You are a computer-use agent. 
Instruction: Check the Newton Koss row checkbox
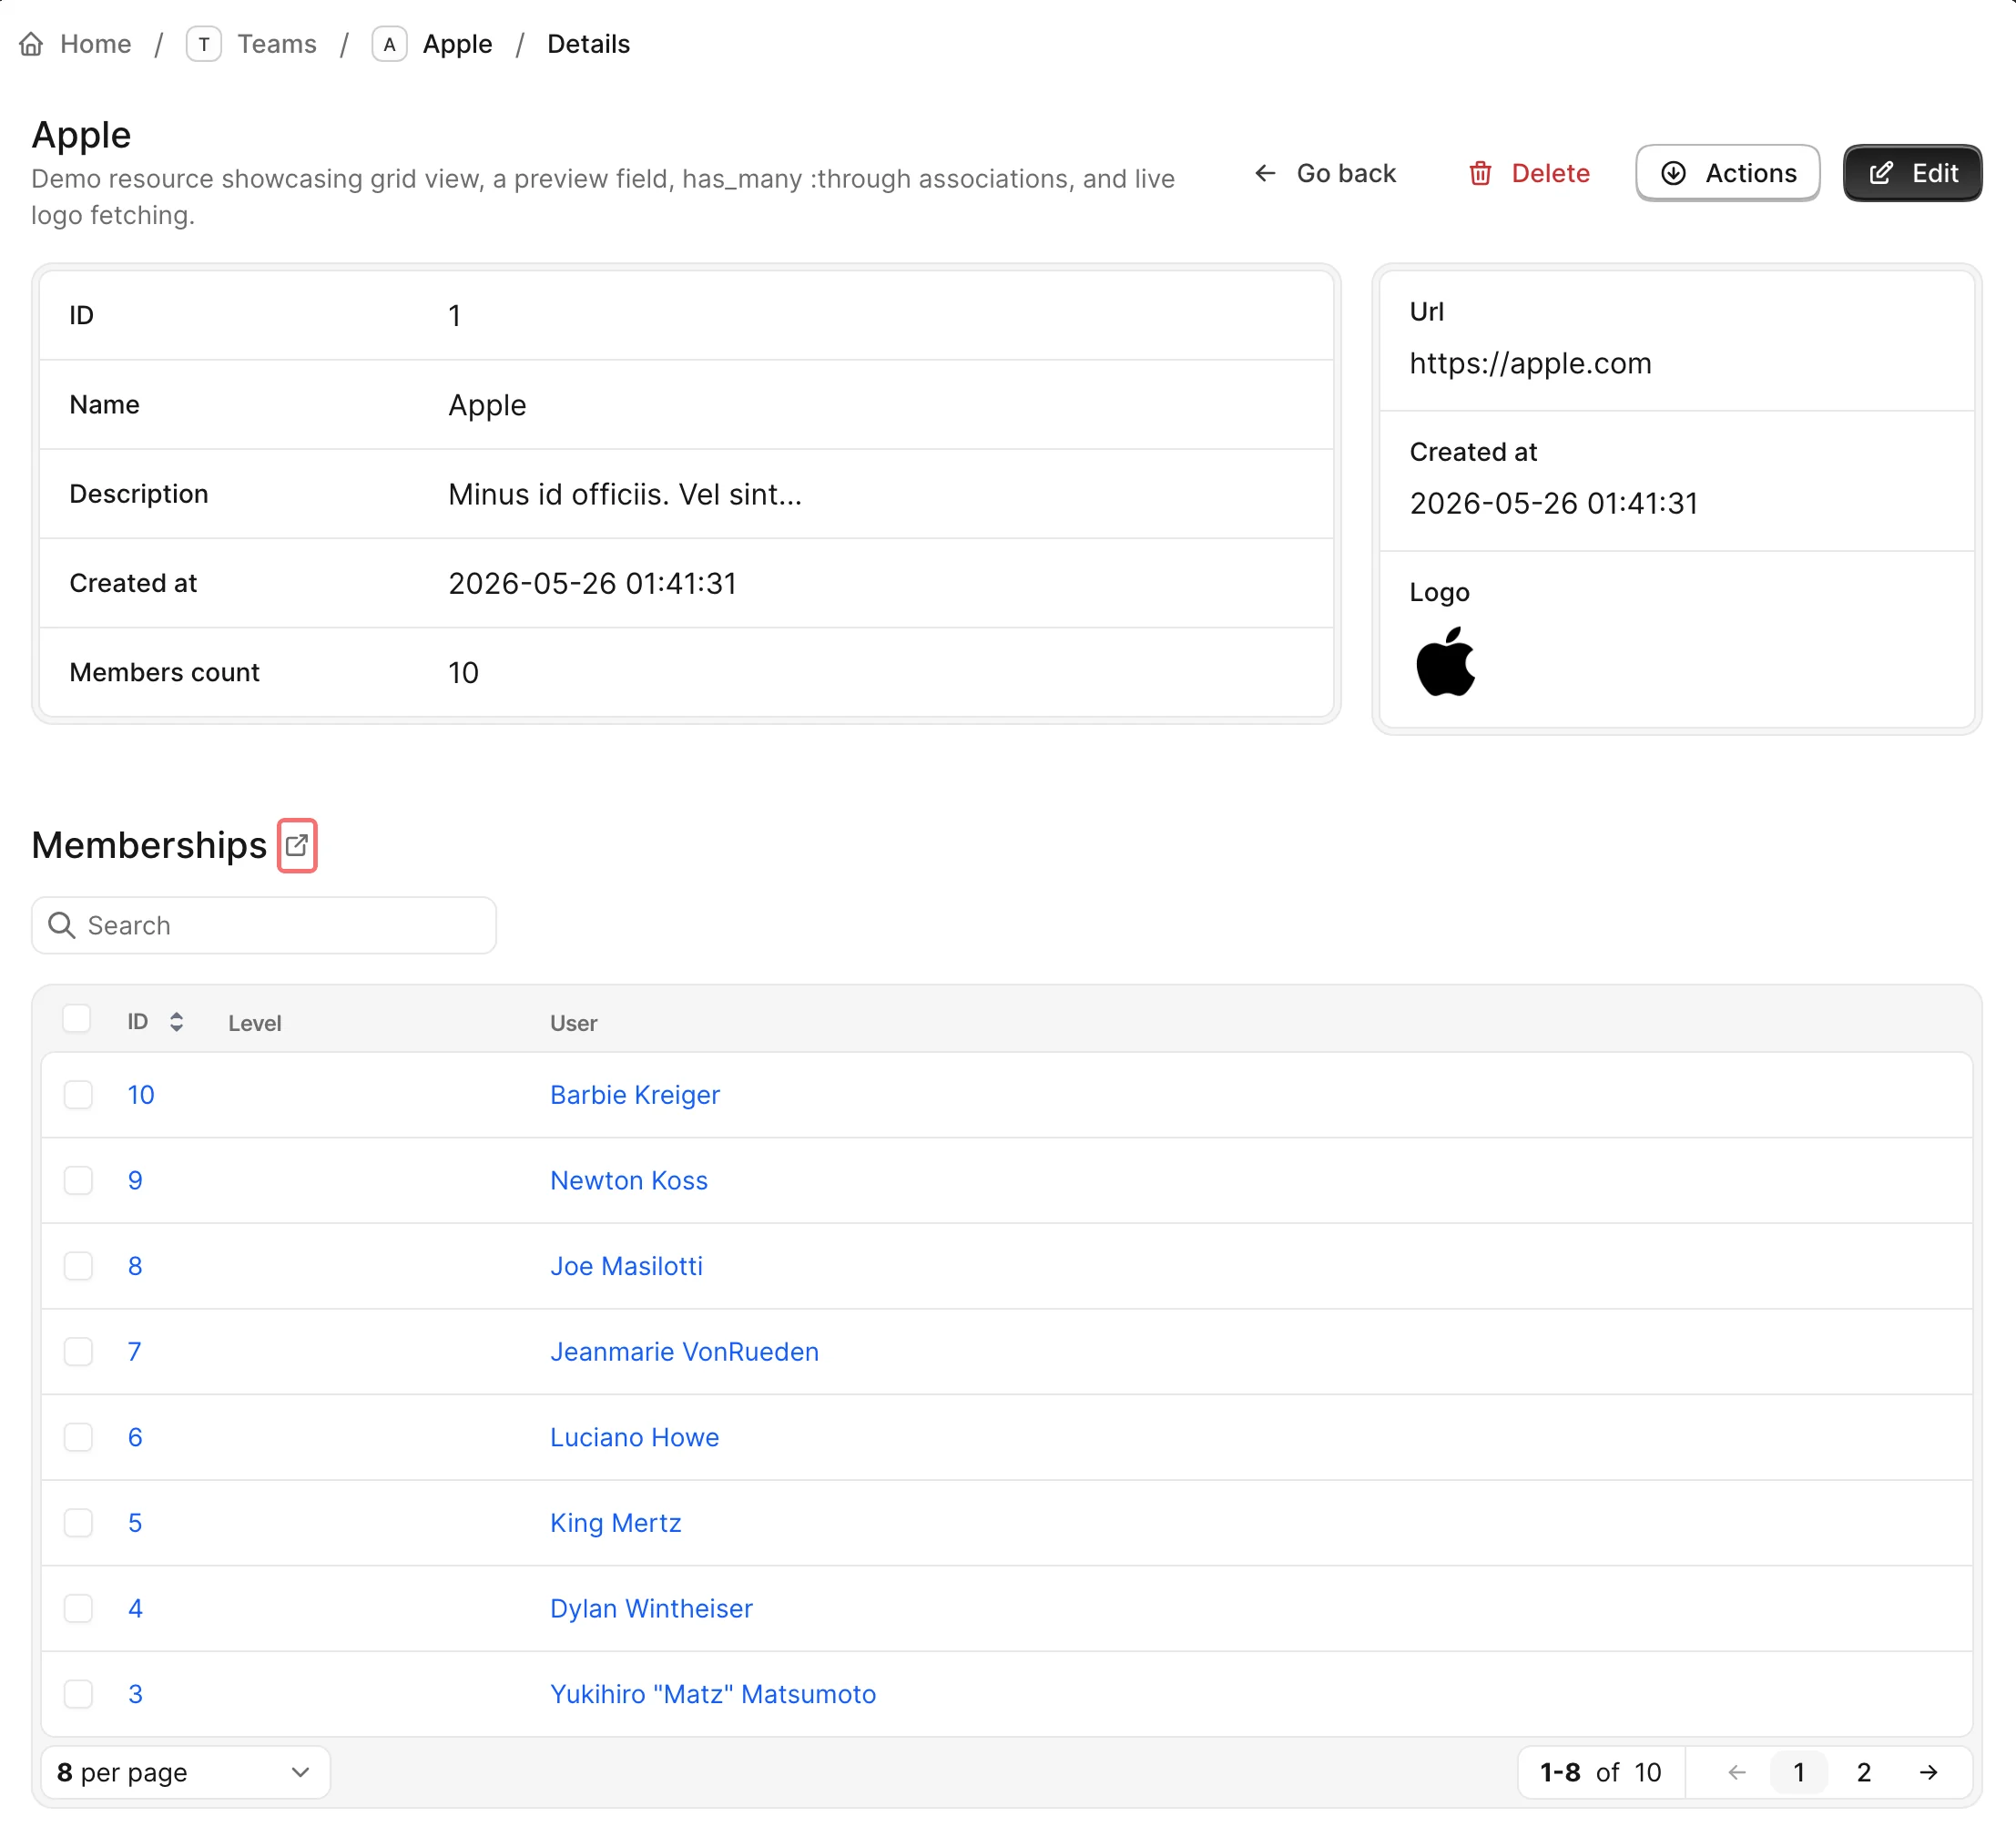(78, 1180)
